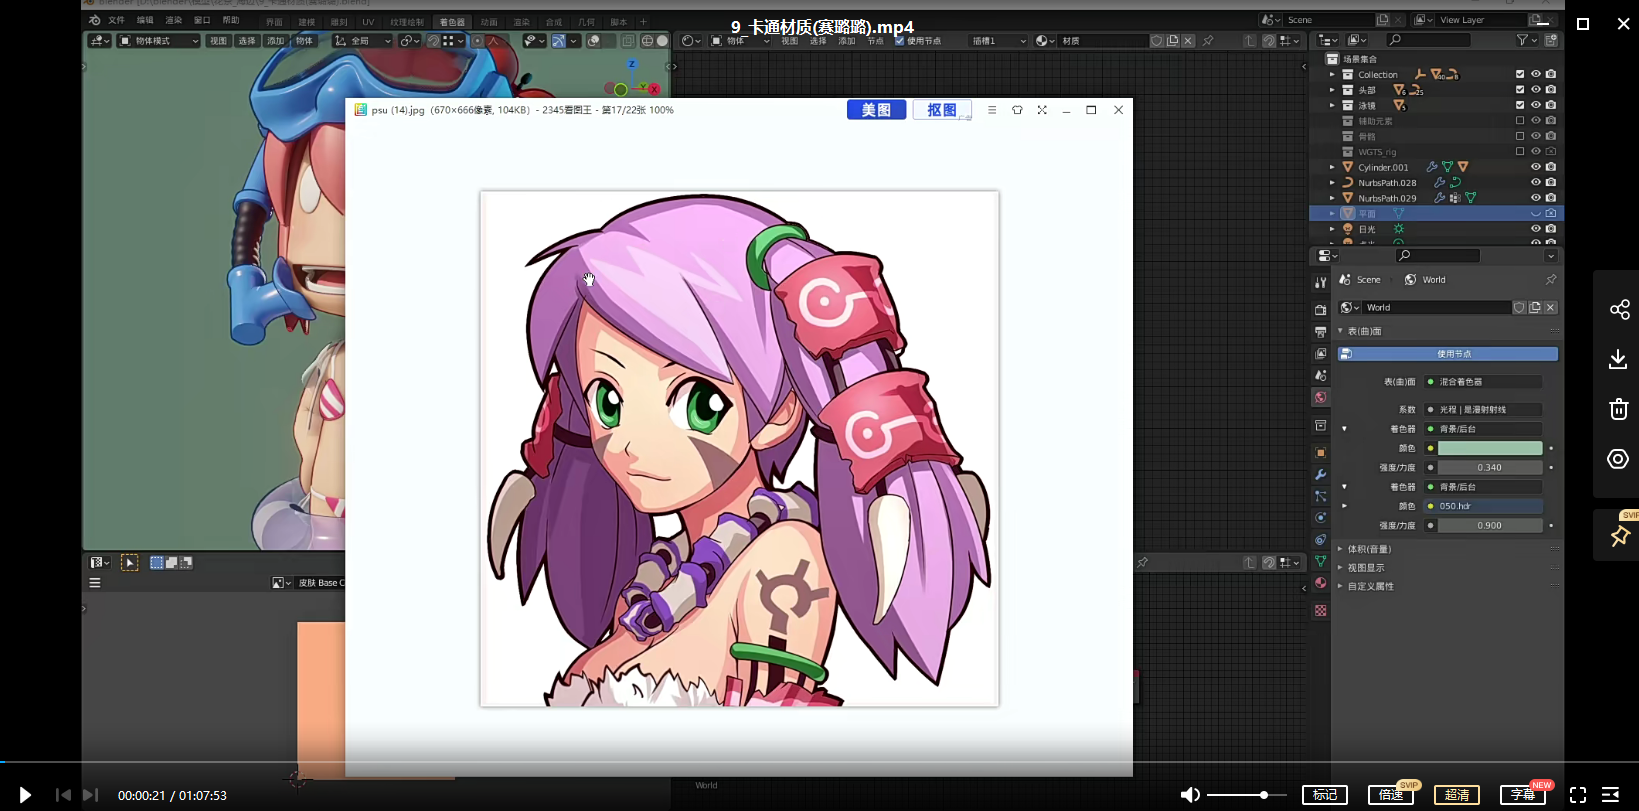This screenshot has height=811, width=1639.
Task: Expand the Cylinder.001 tree row
Action: (1332, 167)
